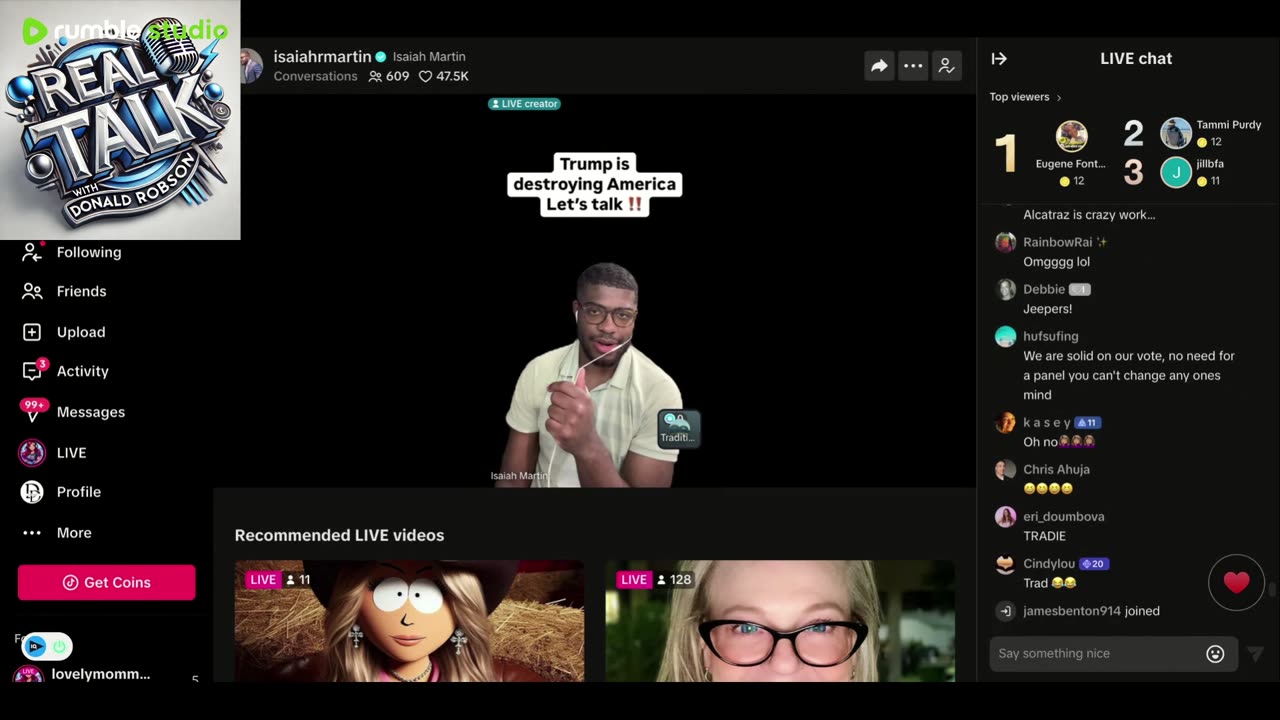Image resolution: width=1280 pixels, height=720 pixels.
Task: Click the jamesbenton914 joined notice
Action: tap(1091, 611)
